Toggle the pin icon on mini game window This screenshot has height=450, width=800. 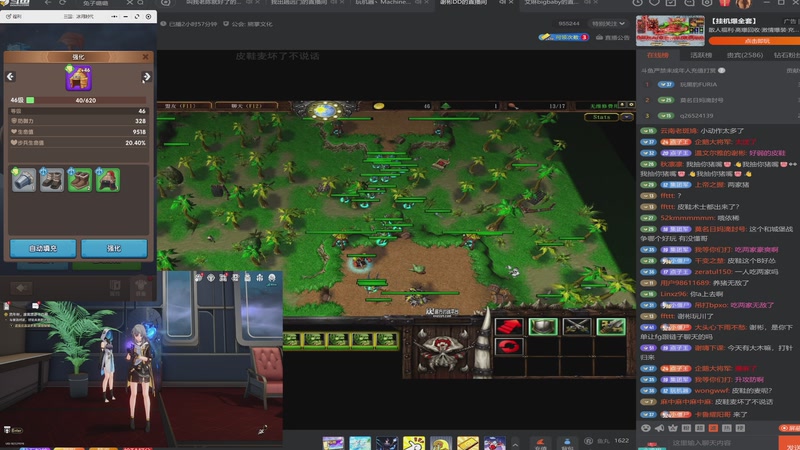pos(114,16)
